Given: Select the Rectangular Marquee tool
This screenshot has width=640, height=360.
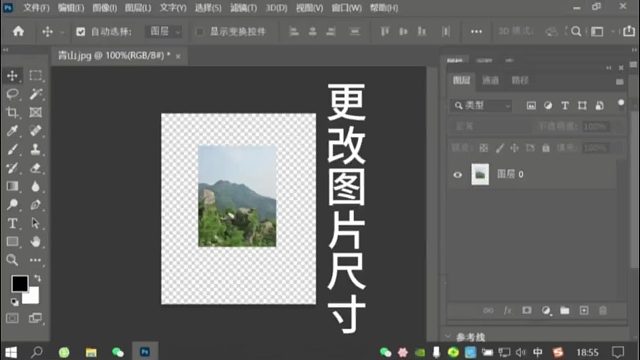Looking at the screenshot, I should tap(36, 76).
